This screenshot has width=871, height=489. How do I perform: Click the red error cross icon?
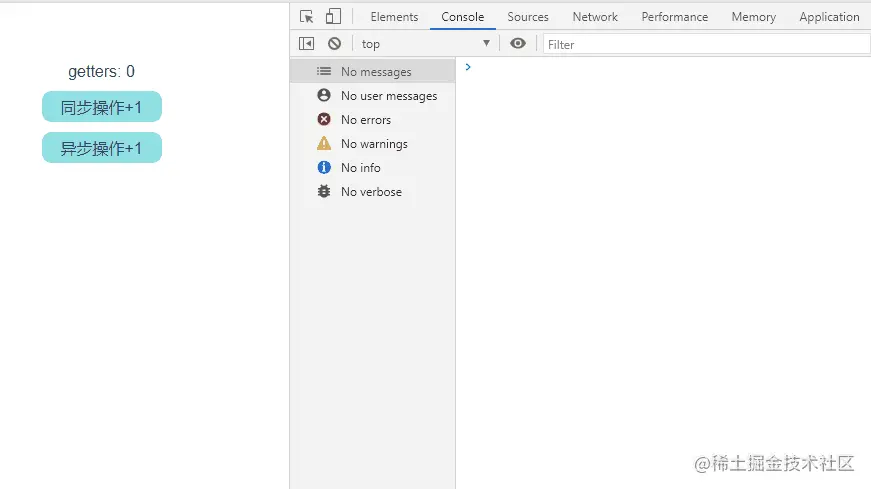[324, 119]
